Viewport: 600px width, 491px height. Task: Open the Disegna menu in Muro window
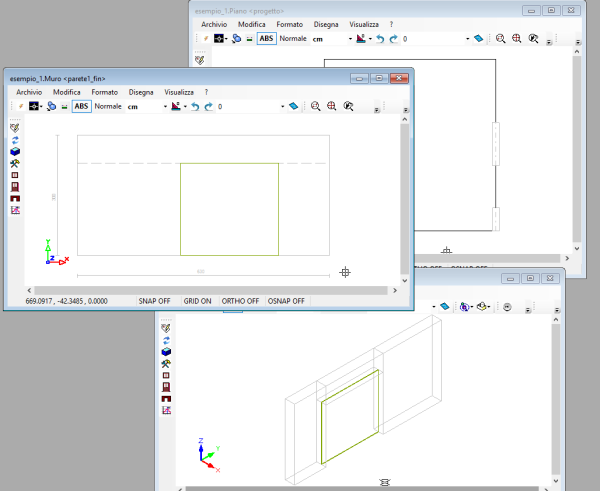(142, 91)
